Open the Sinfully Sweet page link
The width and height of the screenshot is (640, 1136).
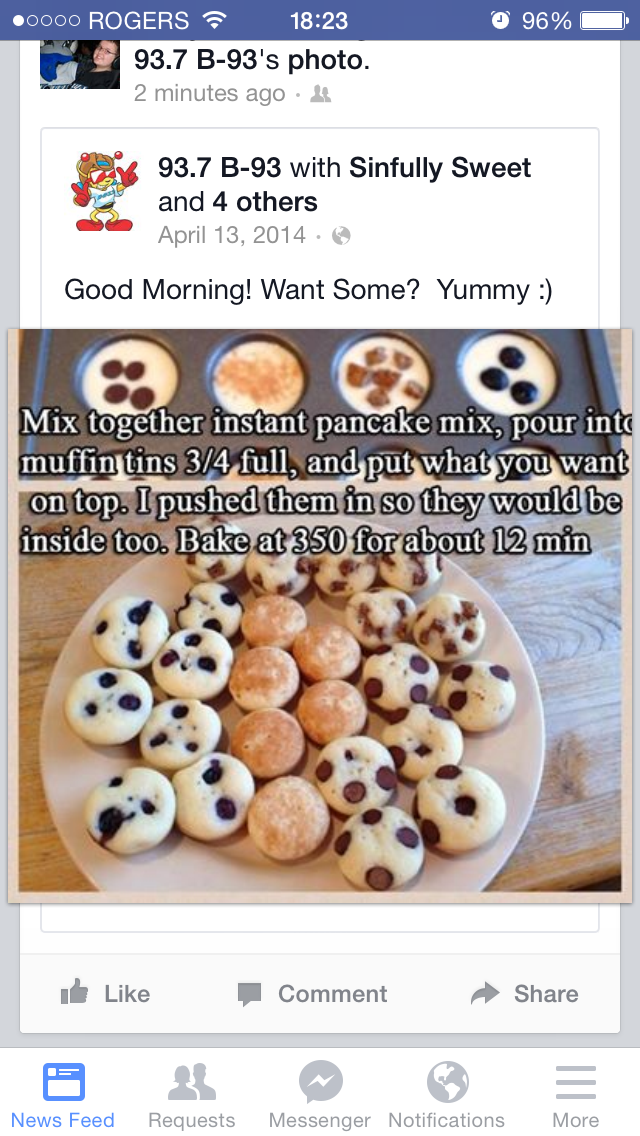click(440, 167)
